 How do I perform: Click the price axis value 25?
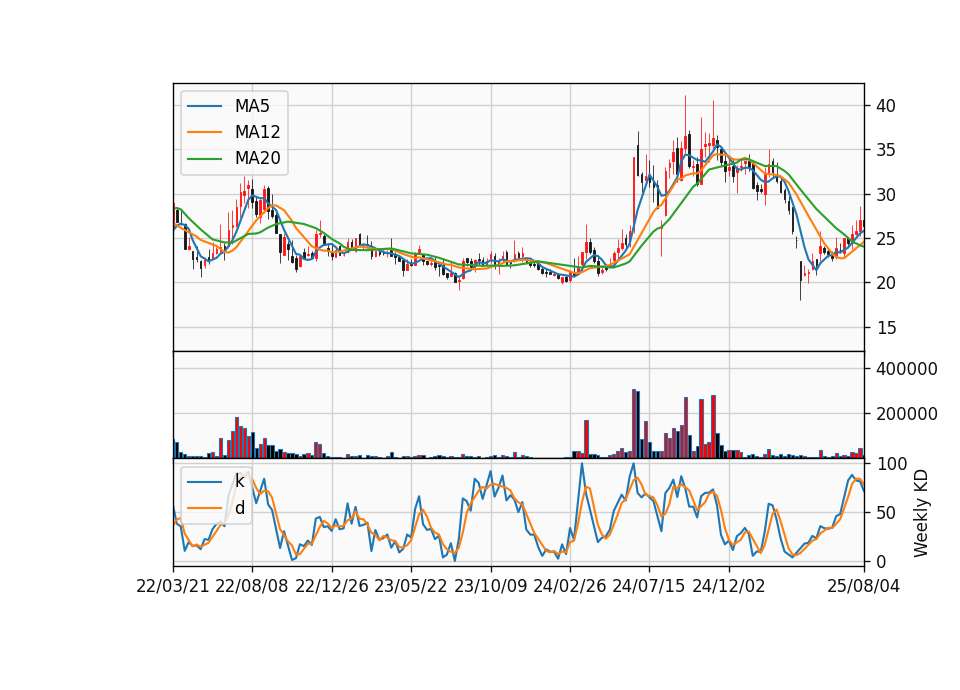pyautogui.click(x=886, y=239)
